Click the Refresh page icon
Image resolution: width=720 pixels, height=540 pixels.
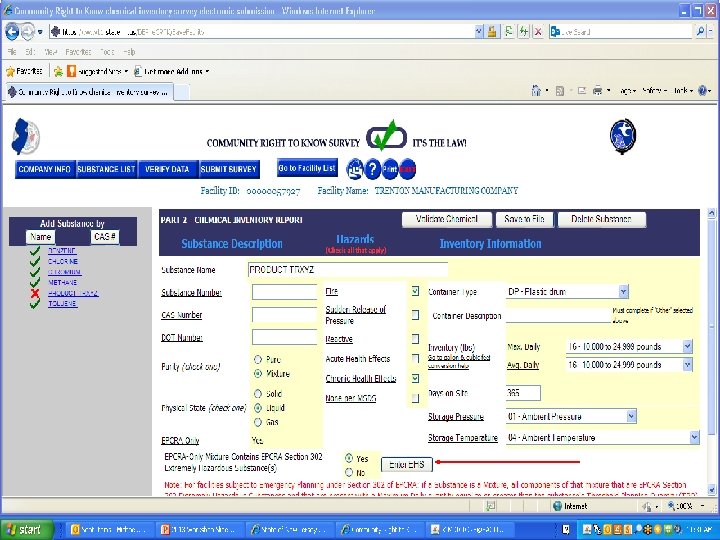pos(508,32)
